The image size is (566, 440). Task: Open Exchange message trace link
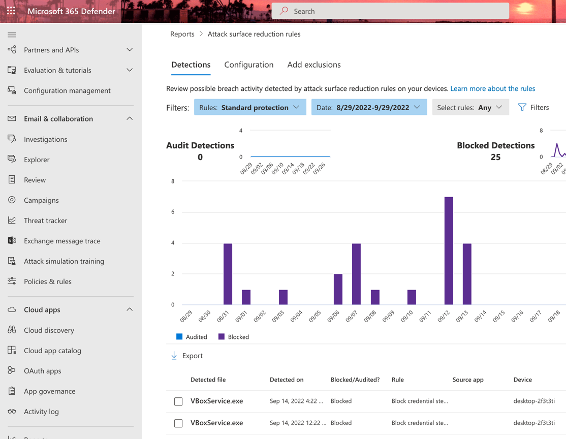click(x=62, y=241)
